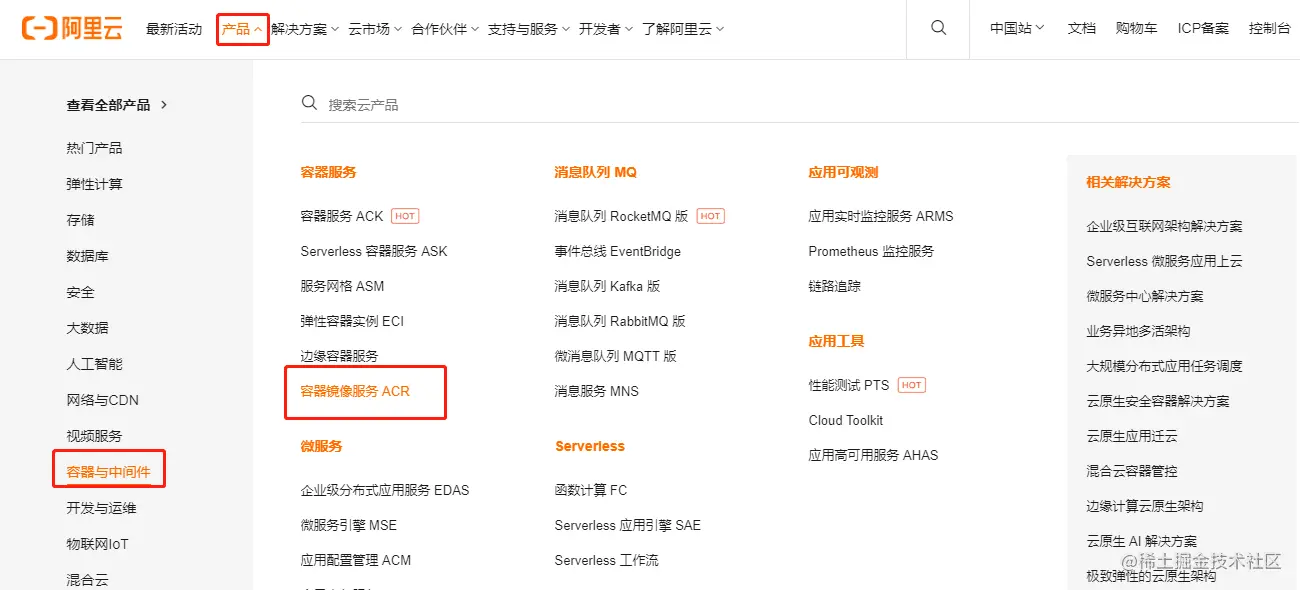1300x590 pixels.
Task: Select 数据库 category in sidebar
Action: [87, 256]
